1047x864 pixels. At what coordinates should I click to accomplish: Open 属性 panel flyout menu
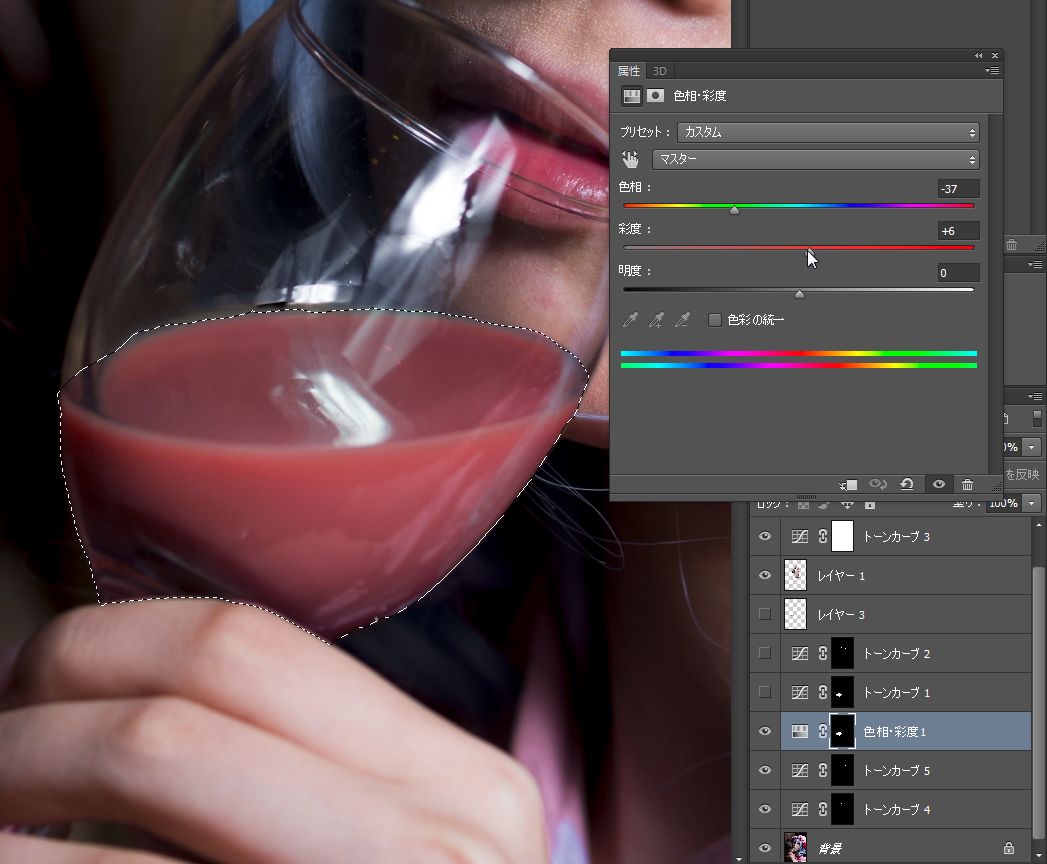pyautogui.click(x=992, y=71)
